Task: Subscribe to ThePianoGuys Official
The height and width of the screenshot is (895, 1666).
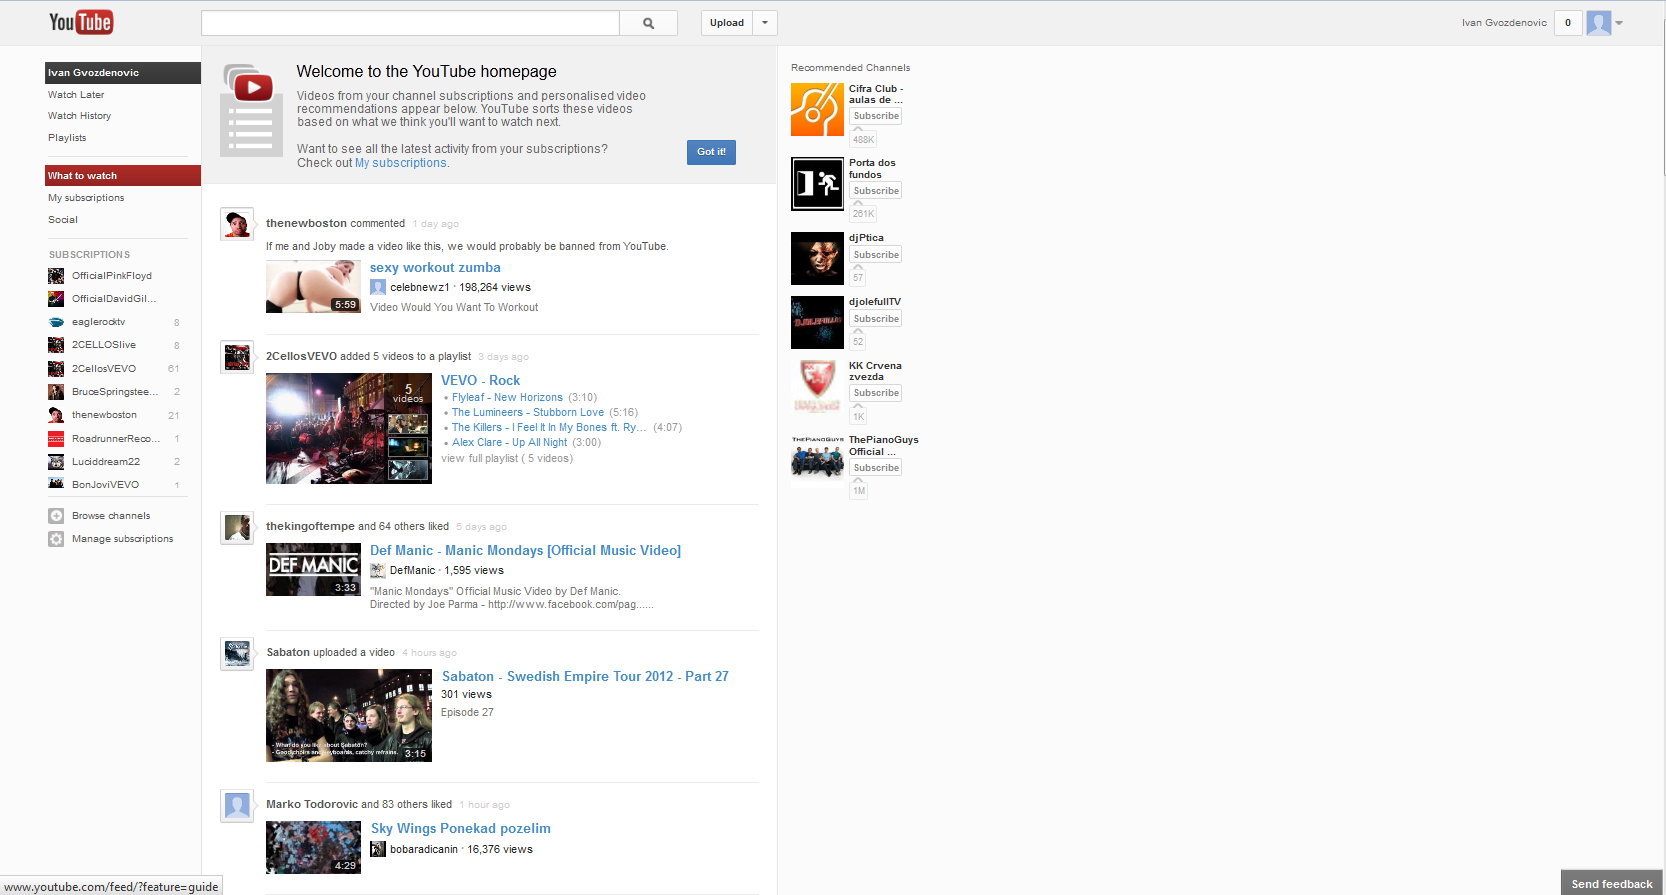Action: point(876,468)
